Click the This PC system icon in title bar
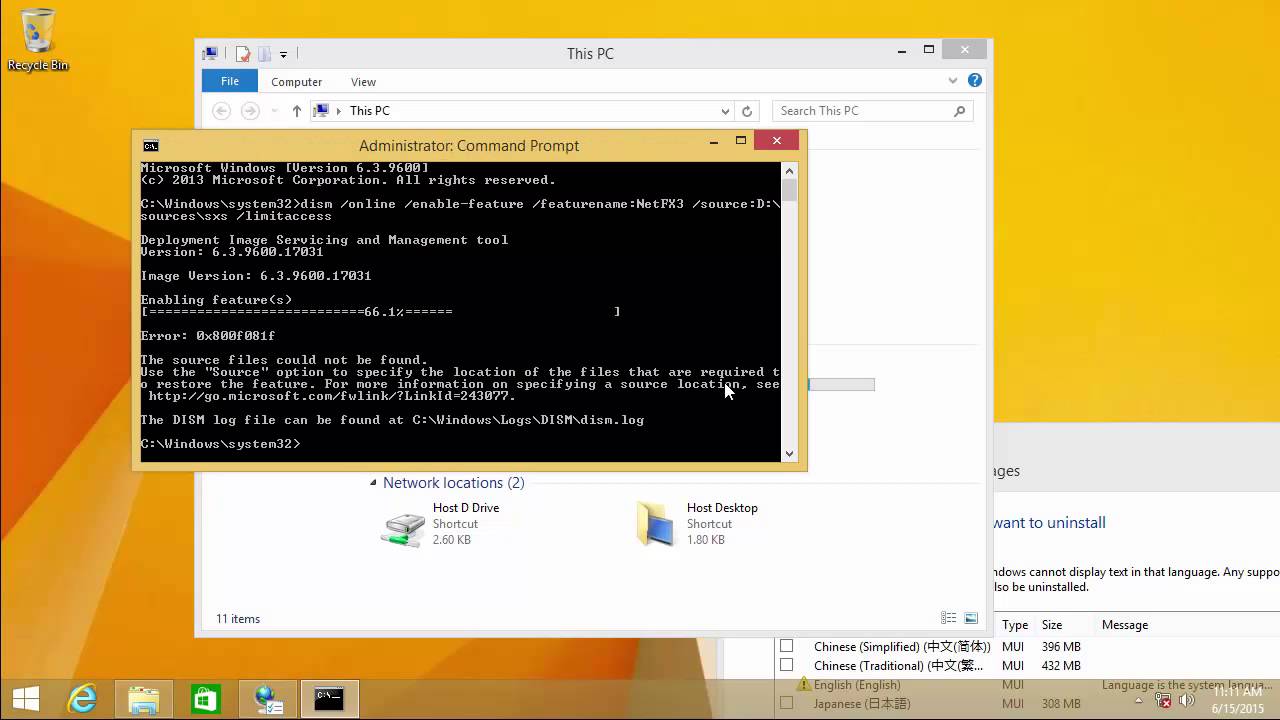The width and height of the screenshot is (1280, 720). point(210,54)
